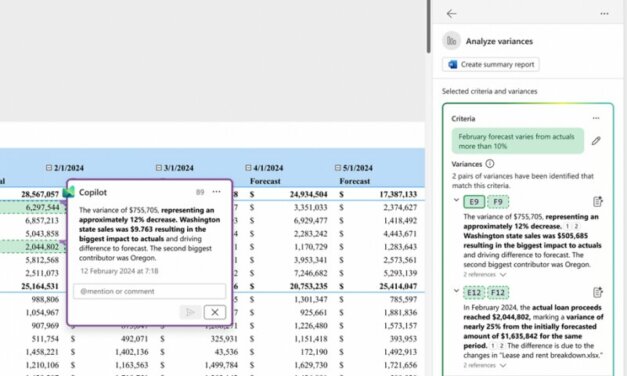The image size is (627, 376).
Task: Select cell with value 492,071
Action: pyautogui.click(x=134, y=338)
